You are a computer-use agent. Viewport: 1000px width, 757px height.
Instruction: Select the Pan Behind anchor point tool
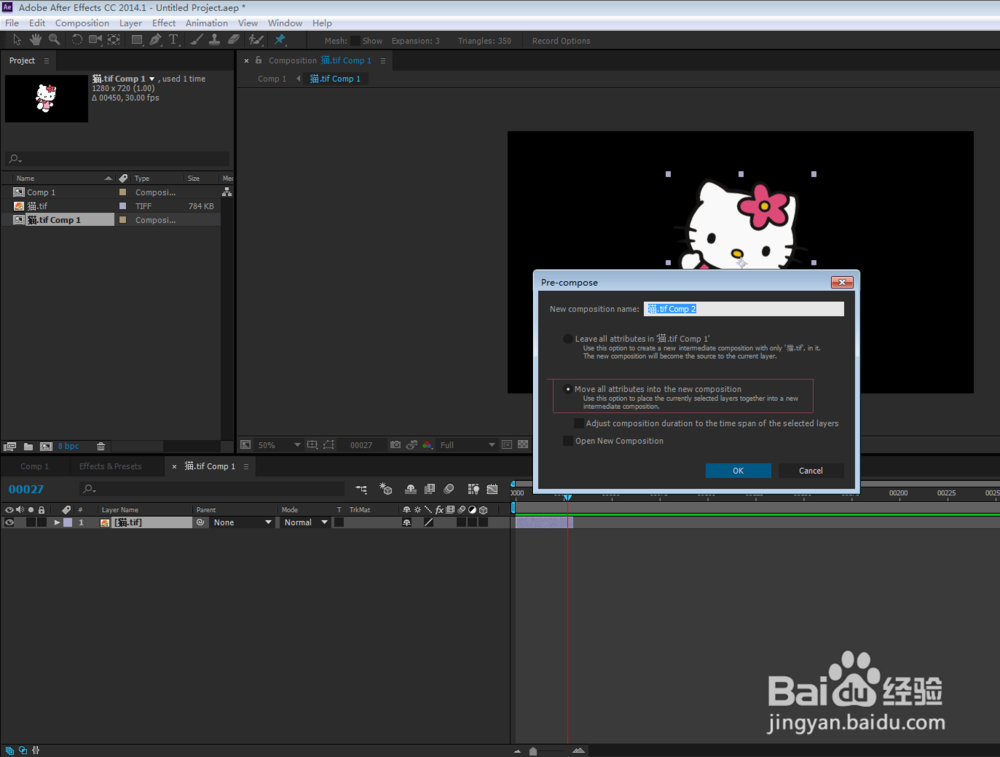tap(114, 40)
